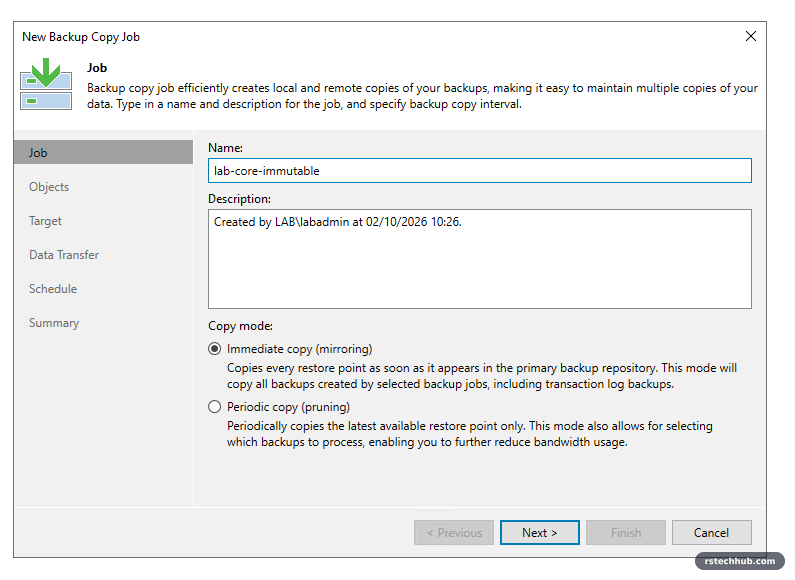Close the New Backup Copy Job dialog
Image resolution: width=795 pixels, height=580 pixels.
(x=751, y=37)
